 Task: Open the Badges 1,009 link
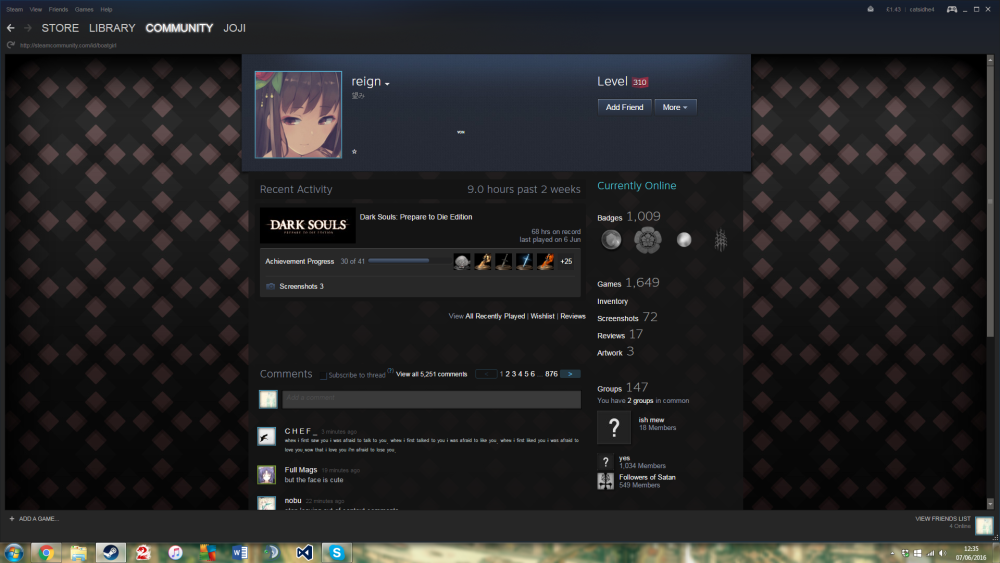coord(629,217)
